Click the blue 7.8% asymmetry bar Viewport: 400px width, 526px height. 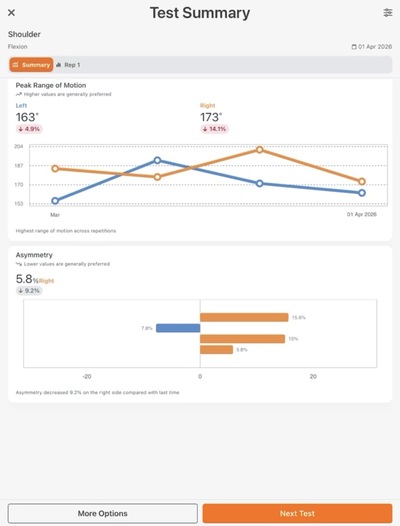[x=178, y=328]
